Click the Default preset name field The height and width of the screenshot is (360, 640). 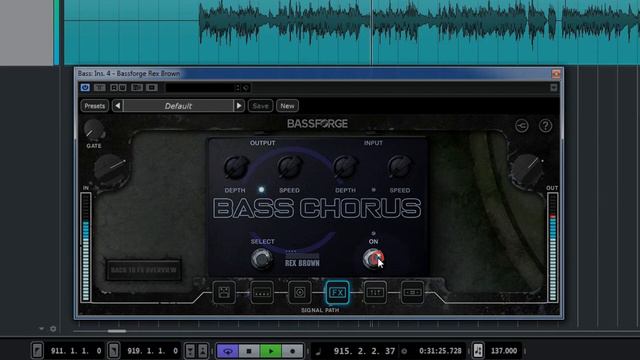[x=178, y=106]
